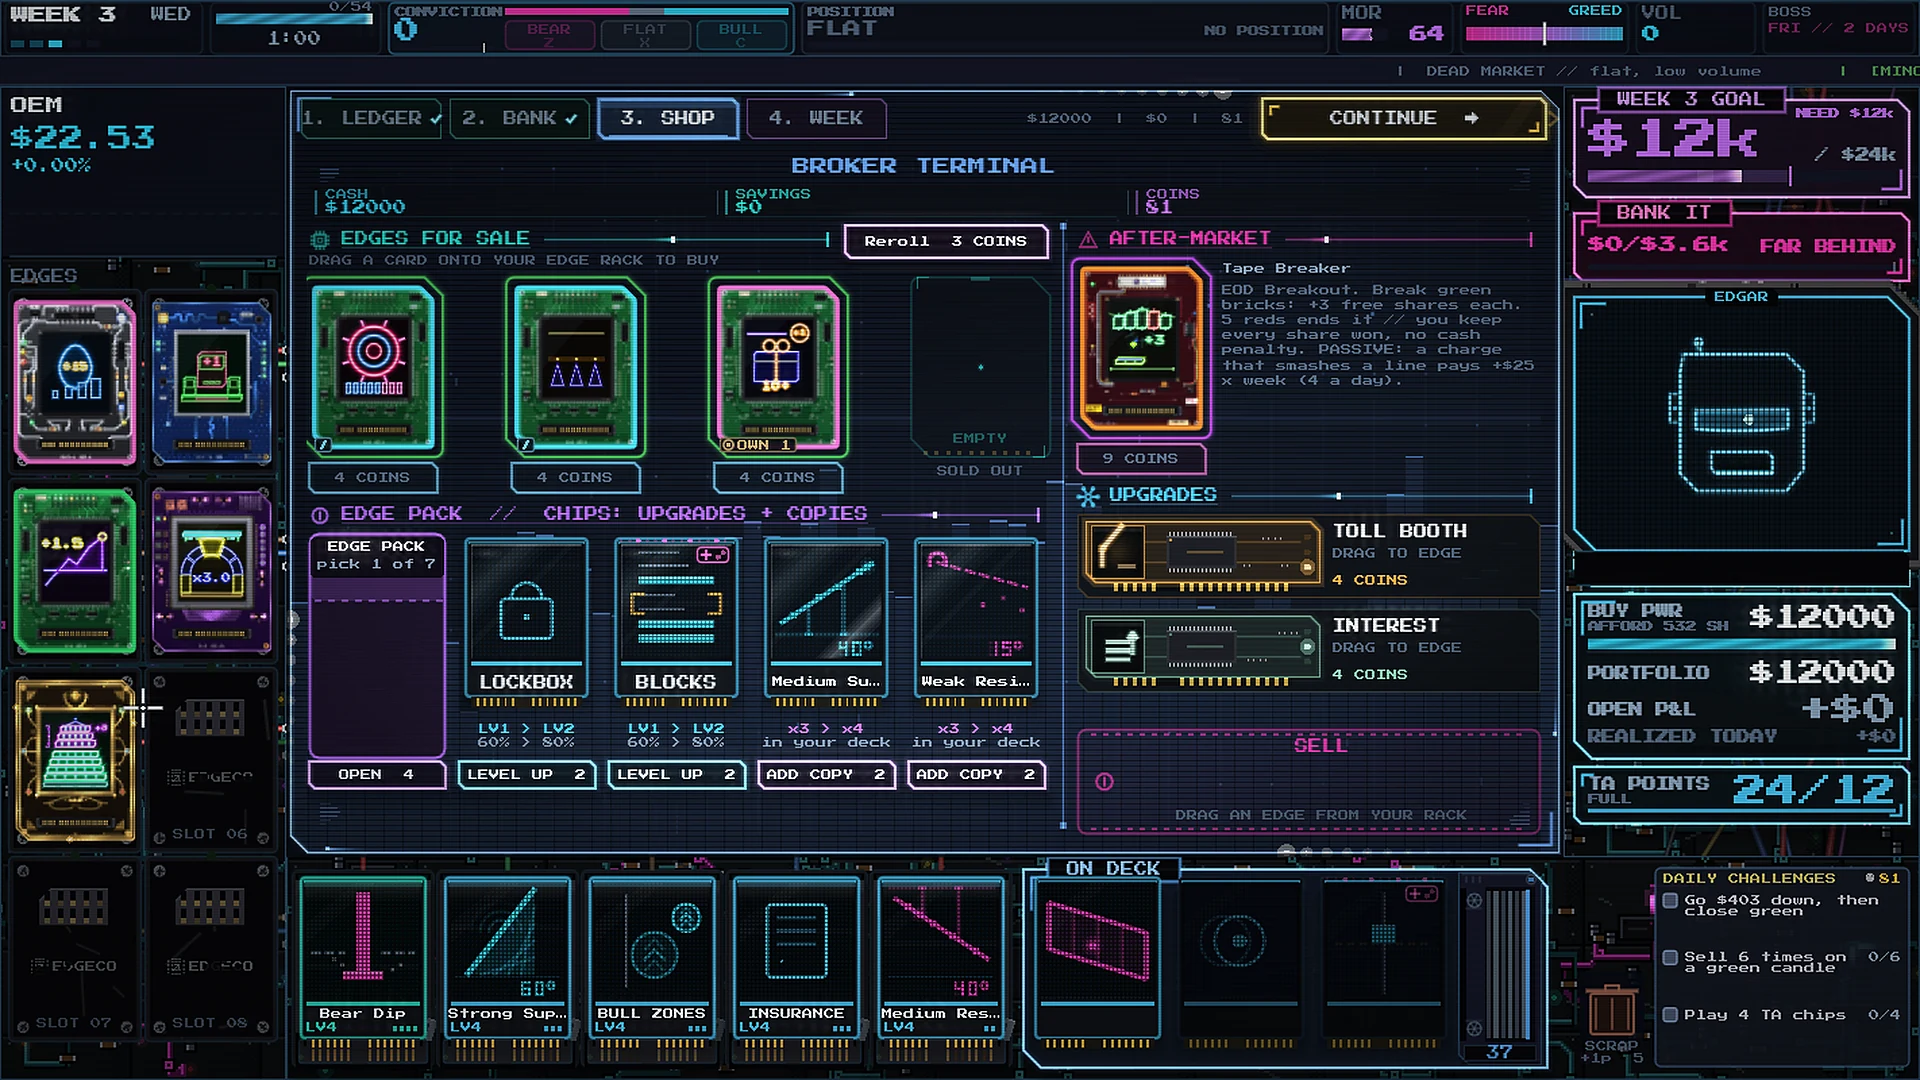Click the empty Slot 06 edge slot

212,761
